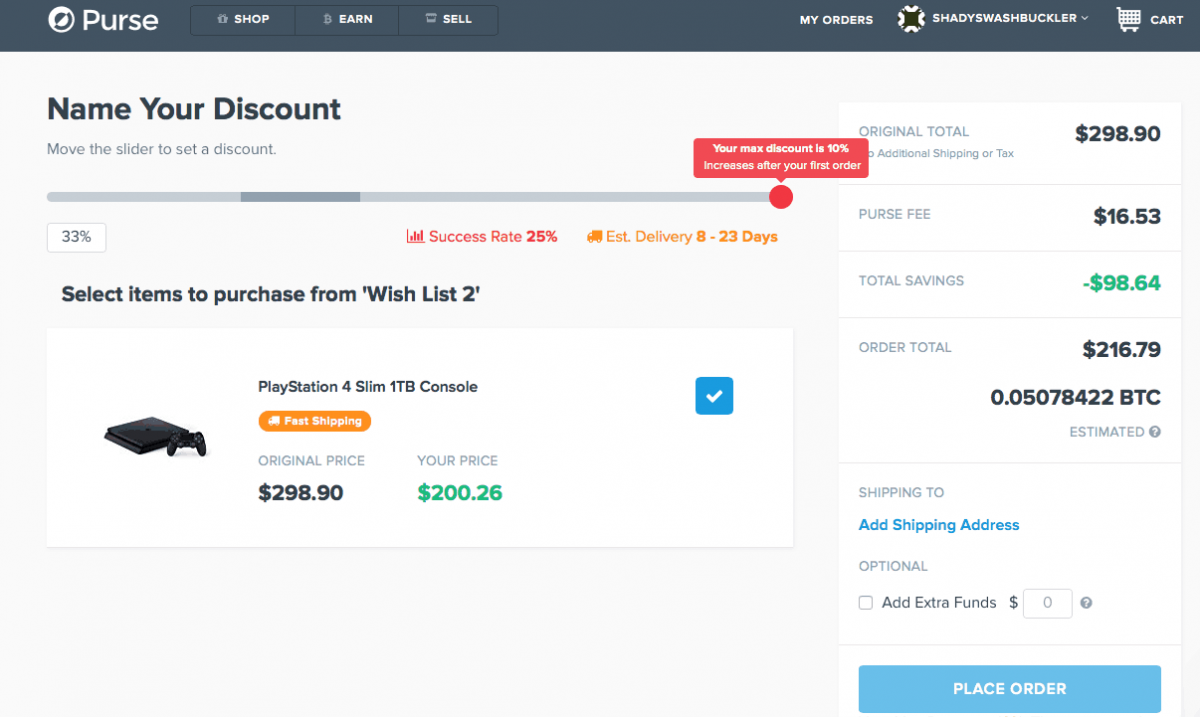Click the PLACE ORDER button
This screenshot has width=1200, height=717.
[1010, 689]
